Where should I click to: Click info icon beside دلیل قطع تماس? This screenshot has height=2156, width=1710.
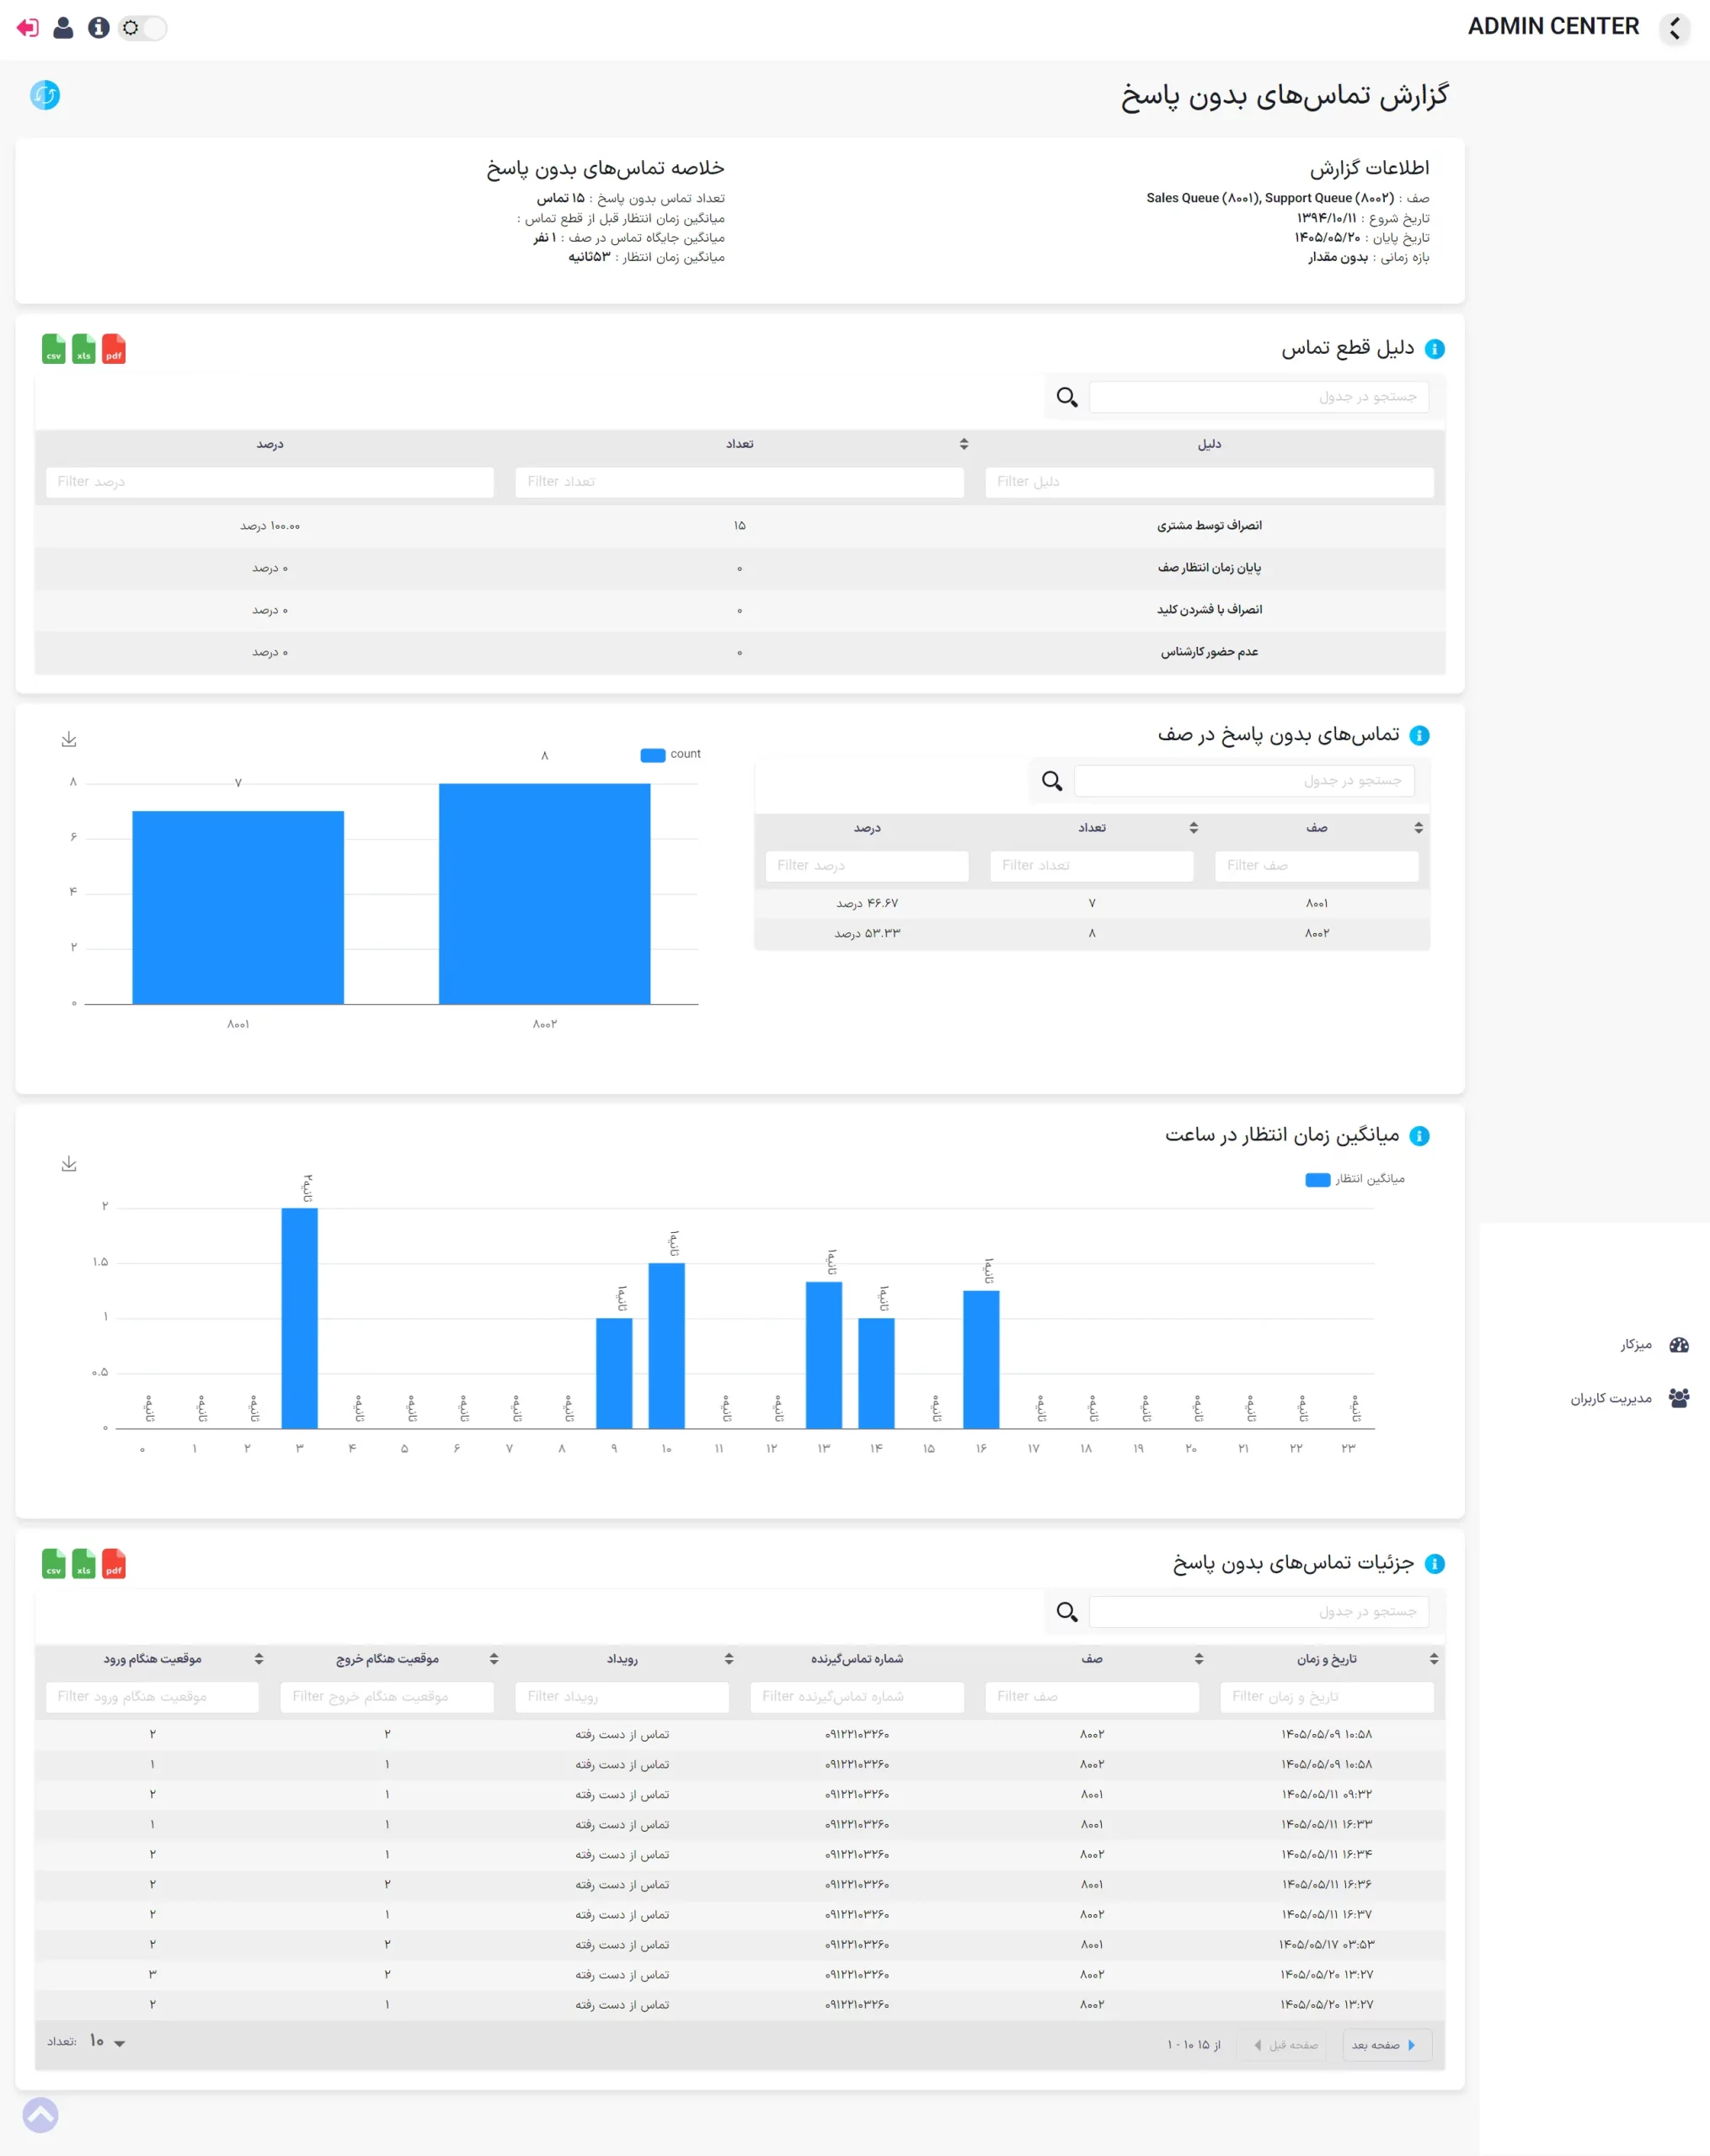[1434, 349]
